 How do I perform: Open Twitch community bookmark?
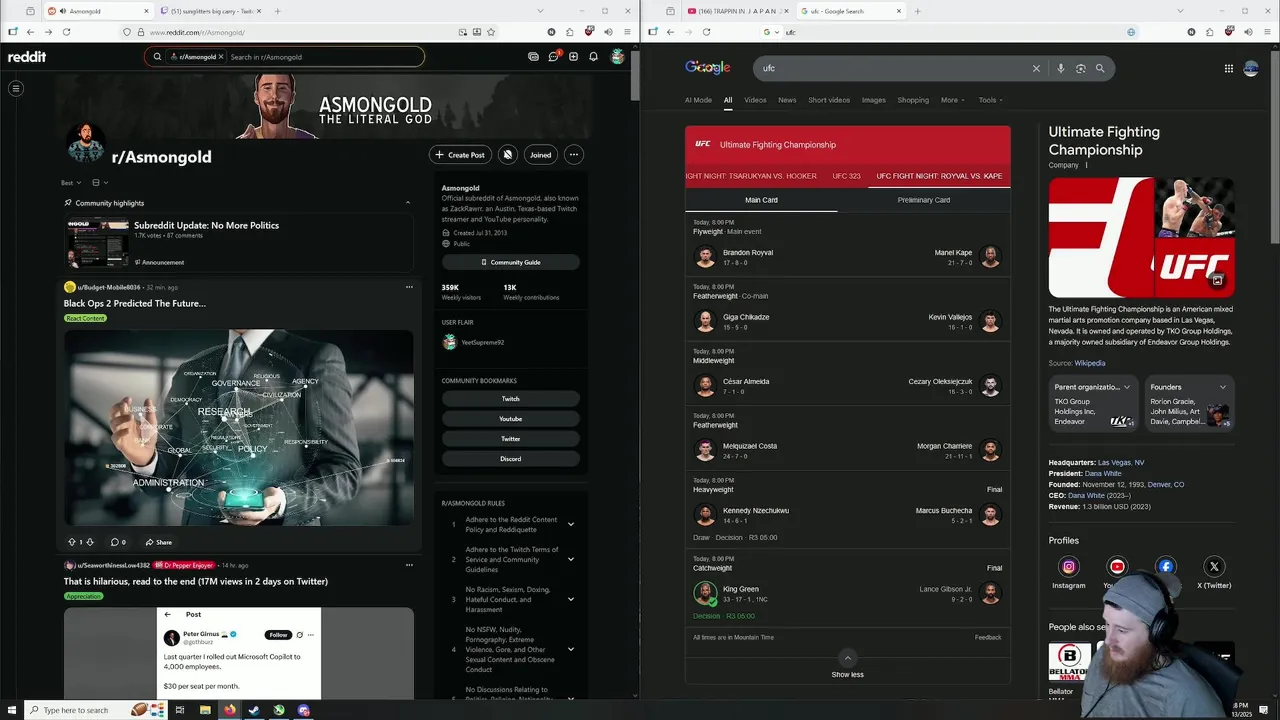point(511,399)
